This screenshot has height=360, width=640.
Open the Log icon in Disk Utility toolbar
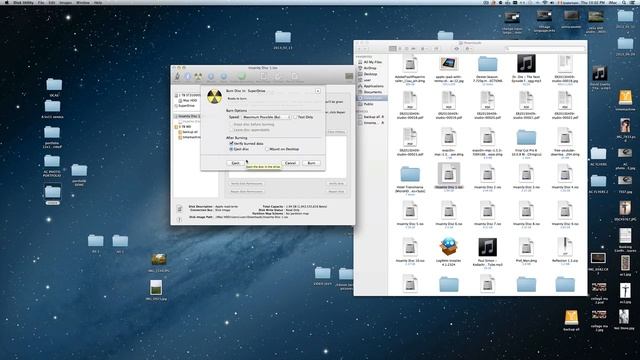pos(349,76)
